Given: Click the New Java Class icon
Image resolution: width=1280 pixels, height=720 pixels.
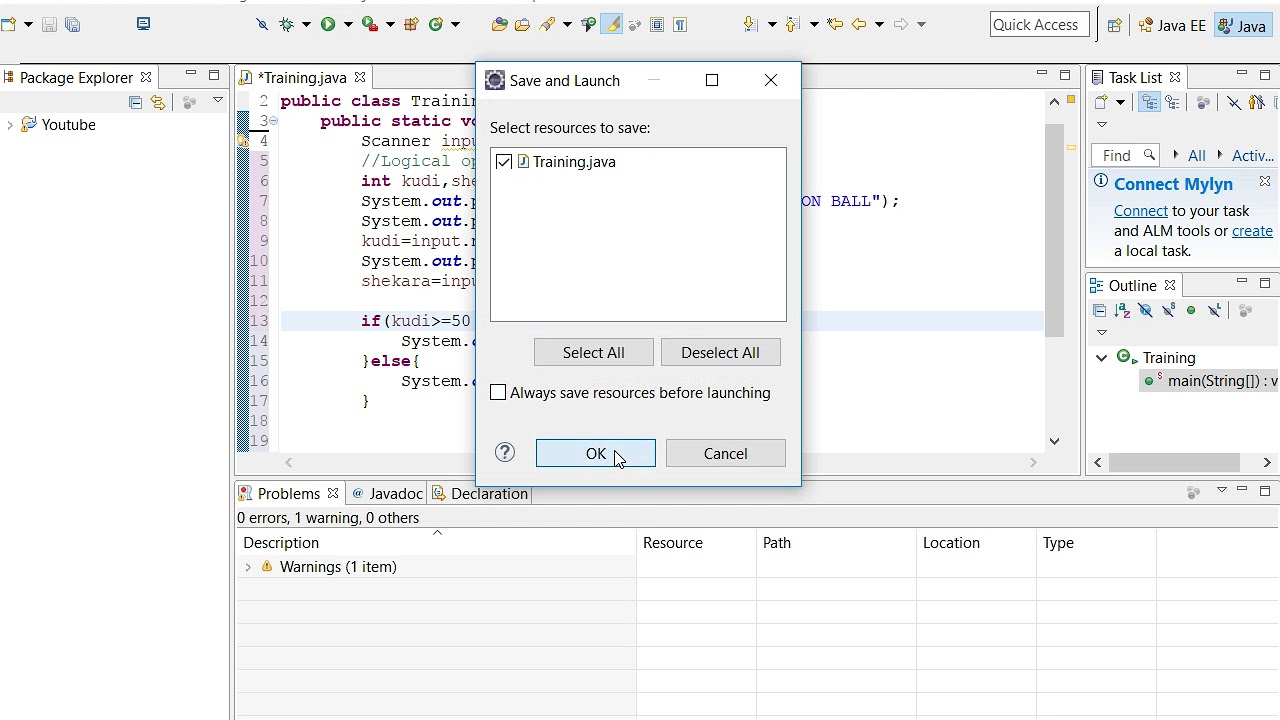Looking at the screenshot, I should pos(435,24).
